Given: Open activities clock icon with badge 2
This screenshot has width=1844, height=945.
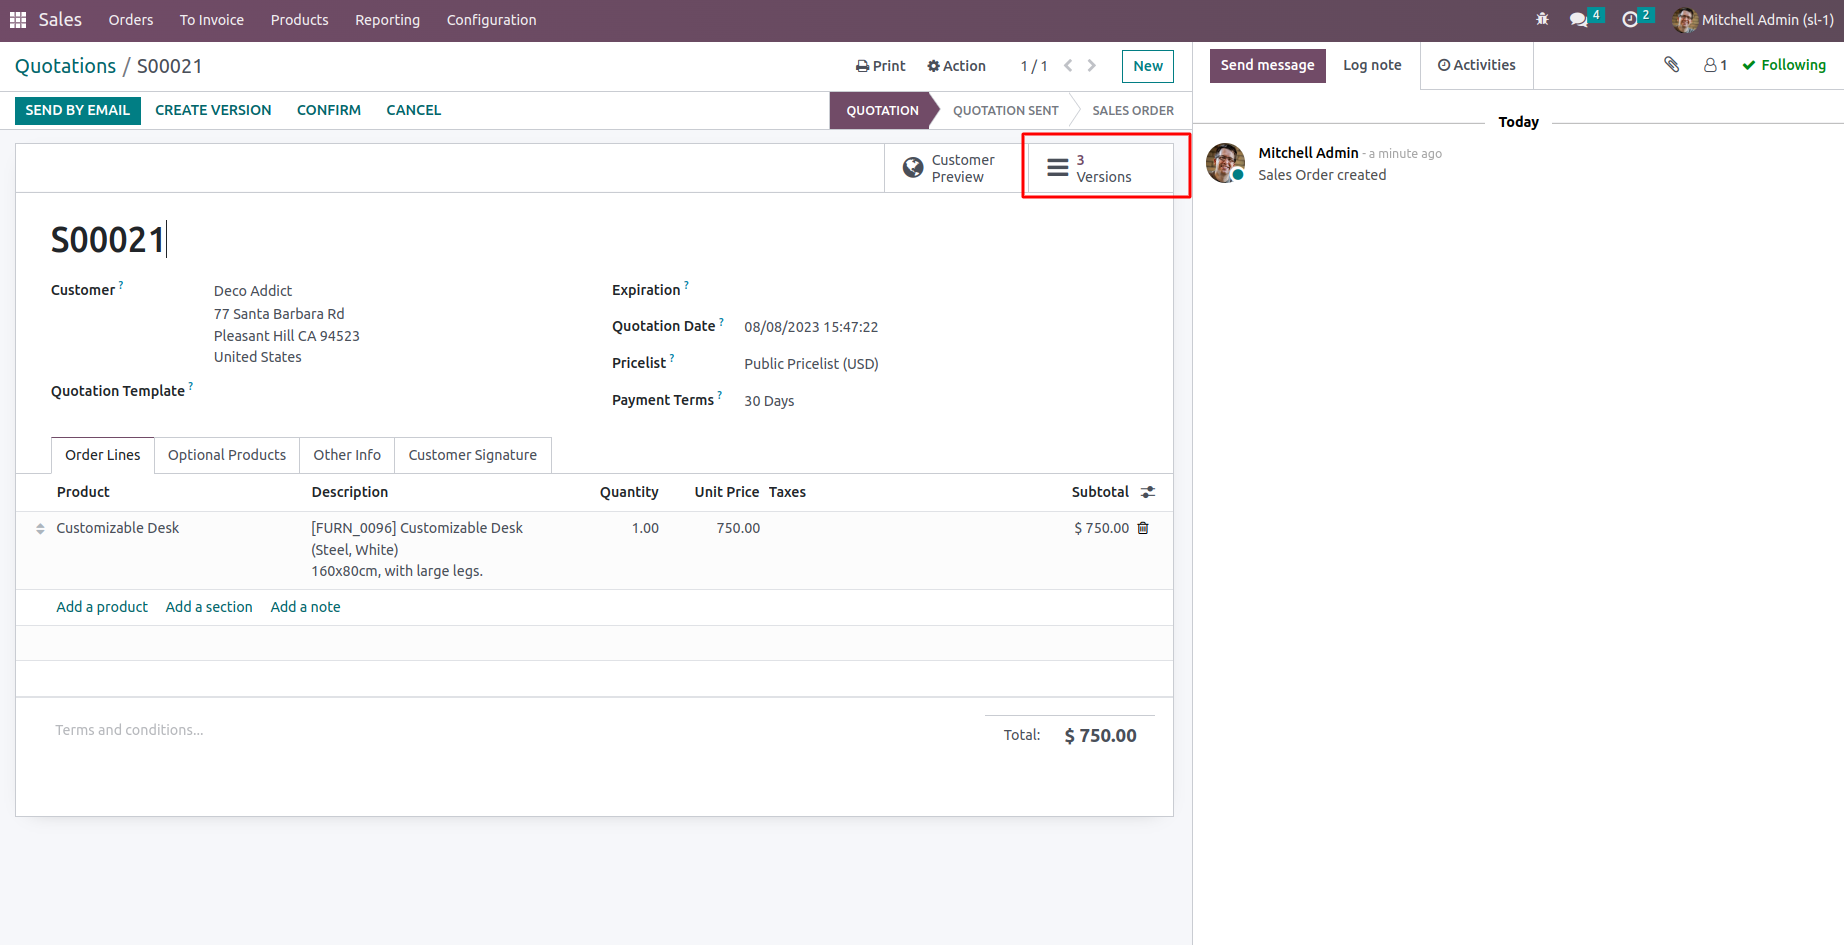Looking at the screenshot, I should tap(1637, 19).
